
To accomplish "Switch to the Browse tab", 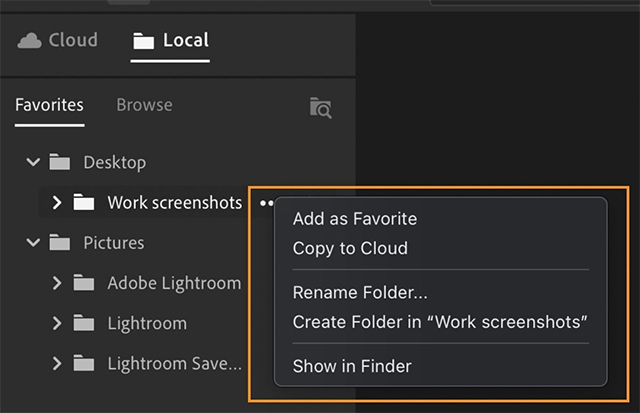I will point(144,105).
